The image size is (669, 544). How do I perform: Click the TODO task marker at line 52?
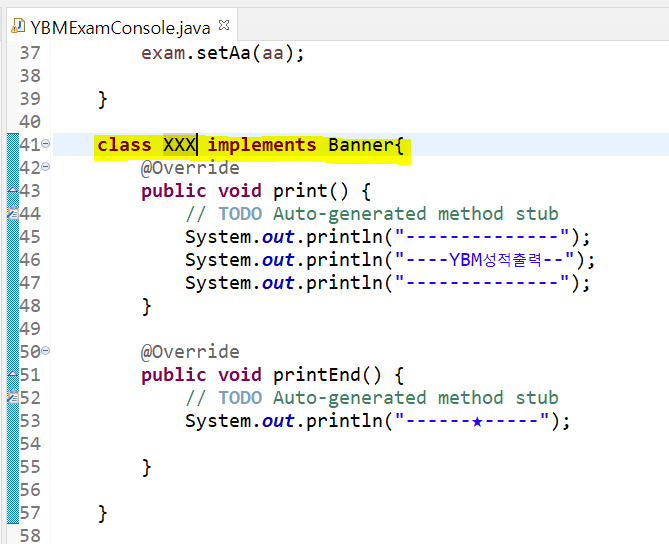pos(13,397)
